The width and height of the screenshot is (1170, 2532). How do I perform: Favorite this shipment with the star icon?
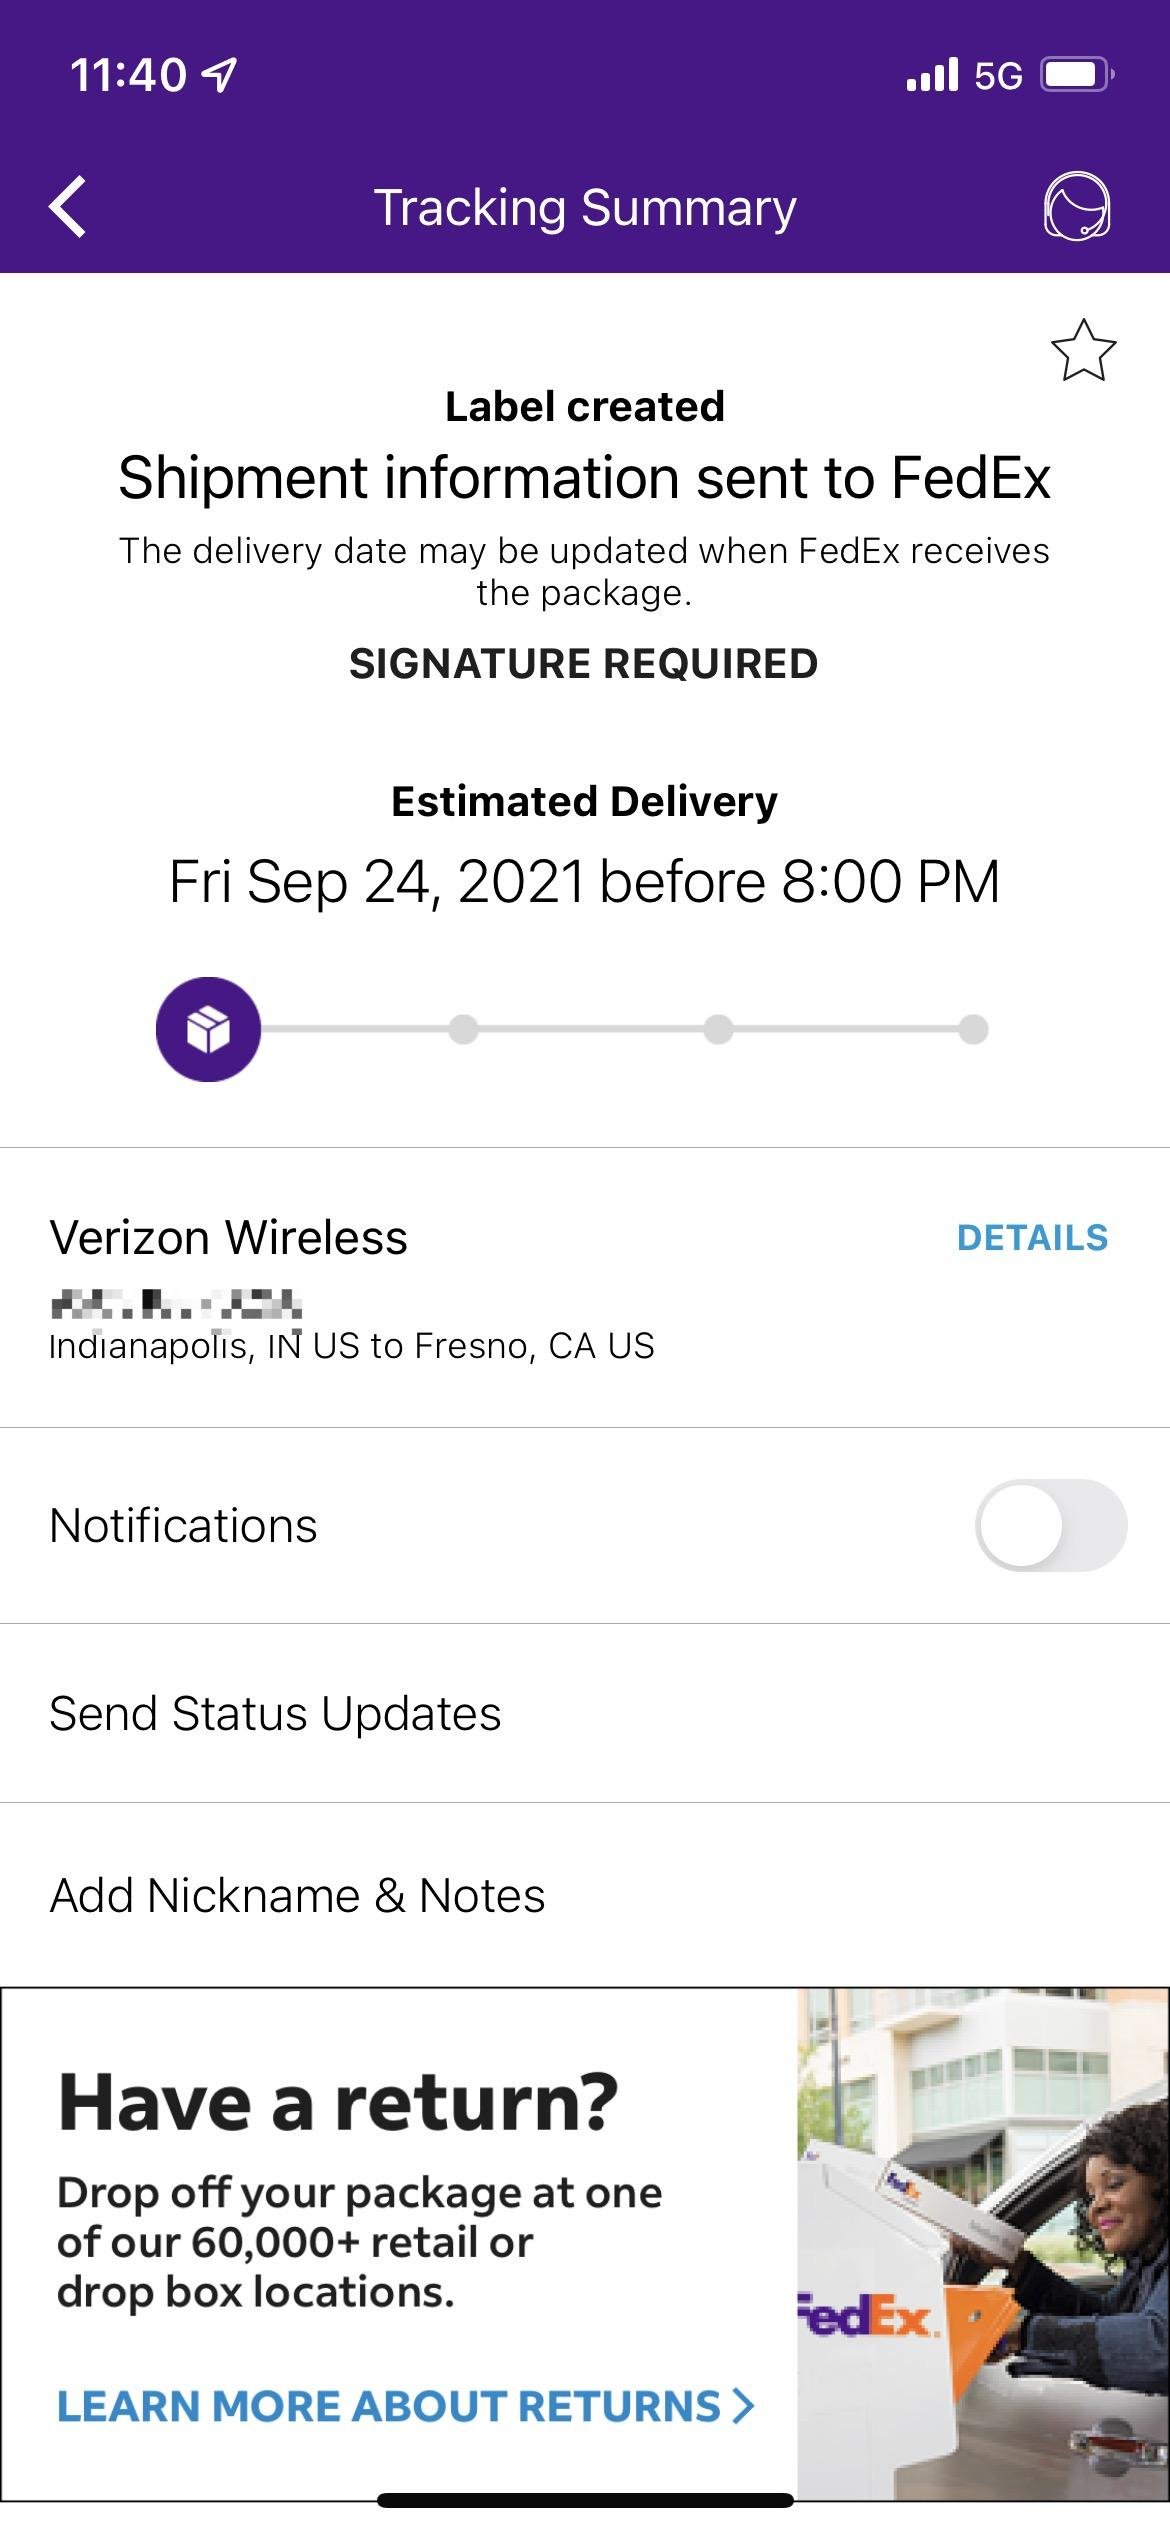pos(1083,351)
